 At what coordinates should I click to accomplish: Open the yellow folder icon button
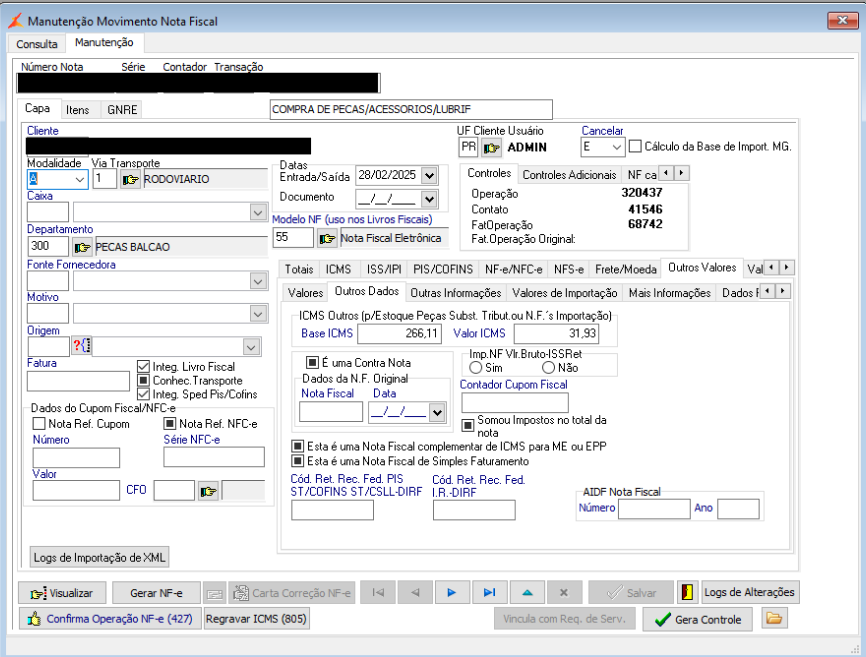pyautogui.click(x=773, y=619)
